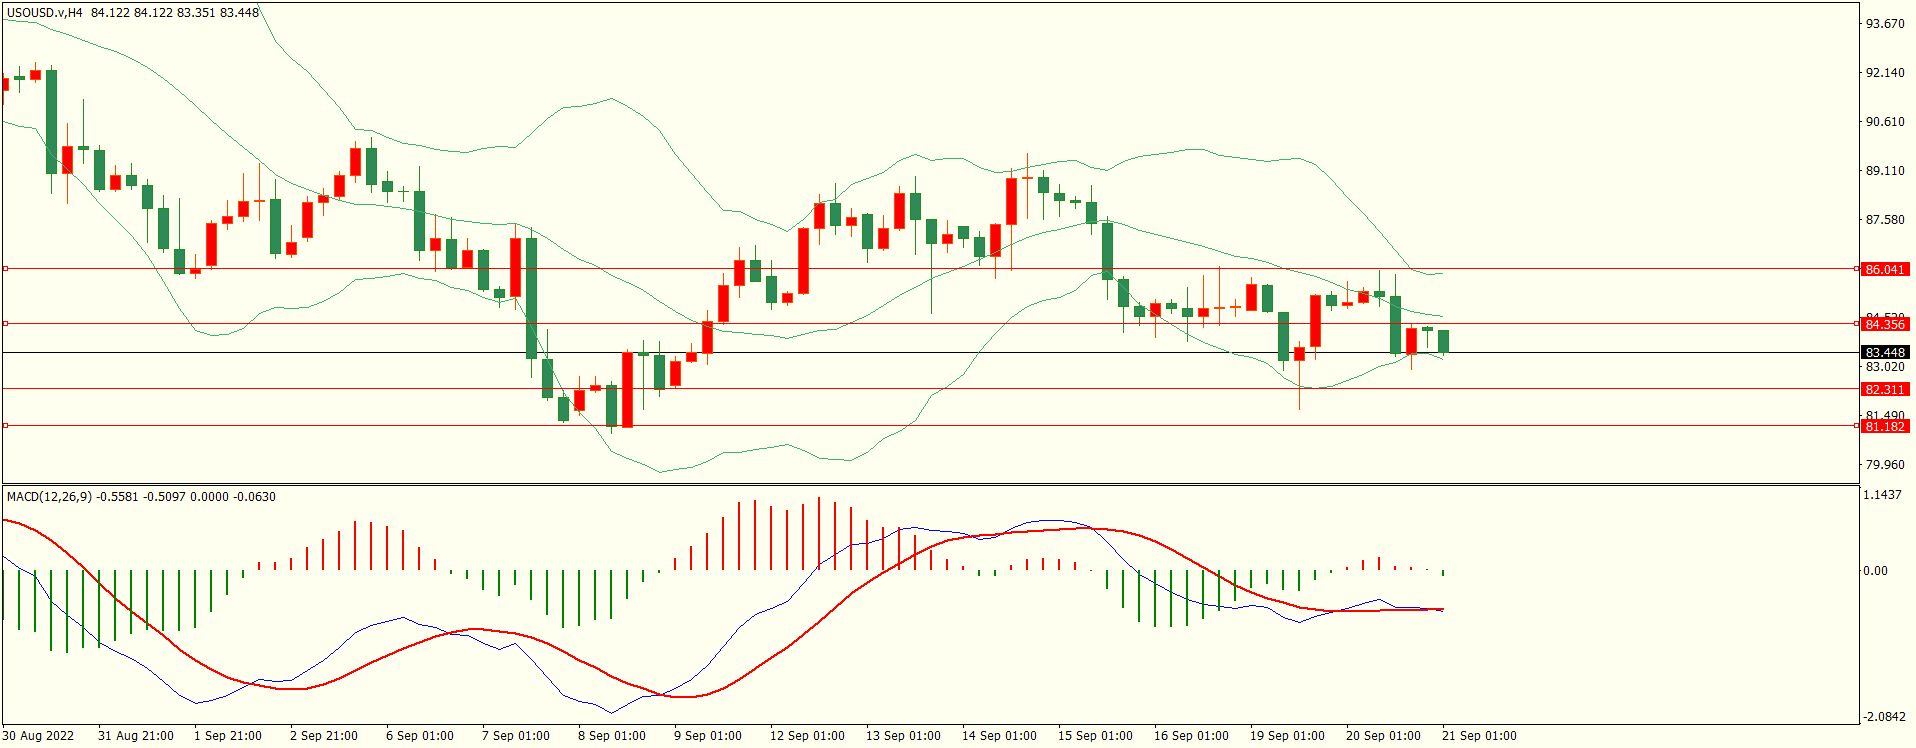Screen dimensions: 1916x748
Task: Click the black 83.448 current price tag
Action: click(1886, 353)
